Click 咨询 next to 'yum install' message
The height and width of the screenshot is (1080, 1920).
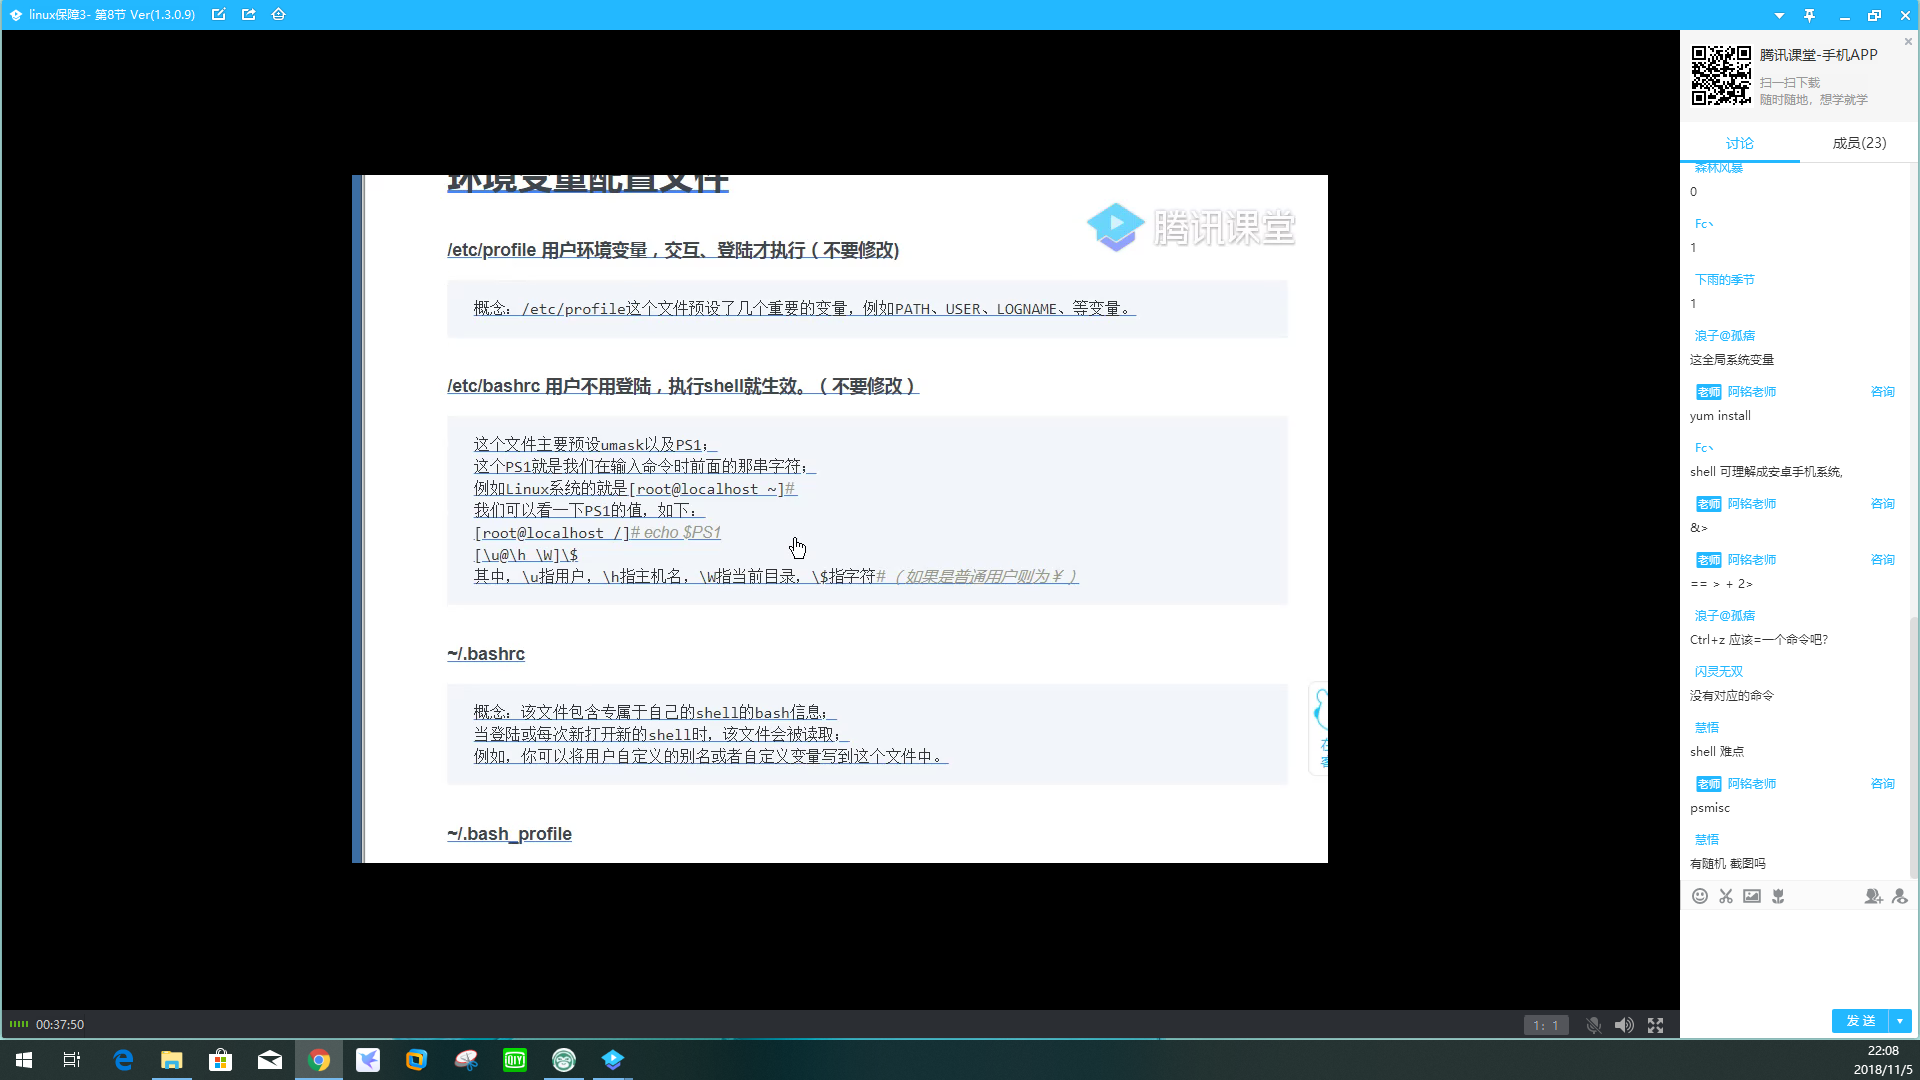(x=1883, y=392)
